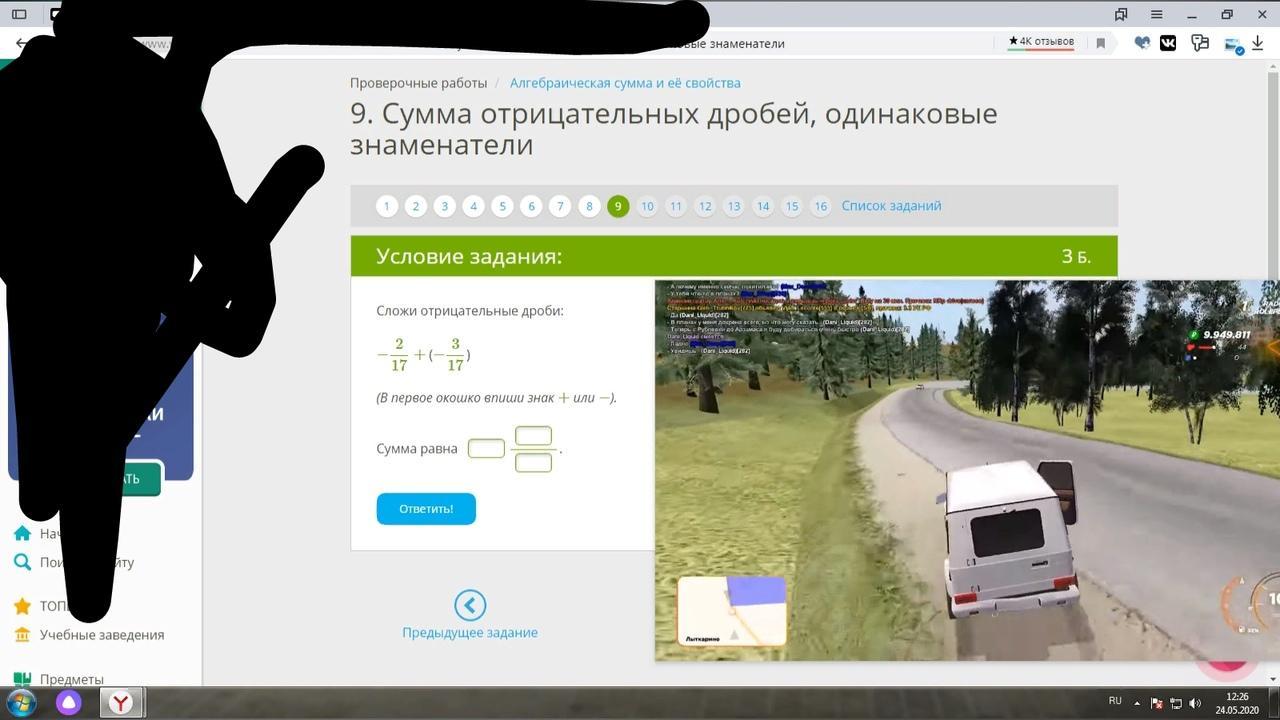
Task: Open the Учебные заведения sidebar item
Action: (x=101, y=635)
